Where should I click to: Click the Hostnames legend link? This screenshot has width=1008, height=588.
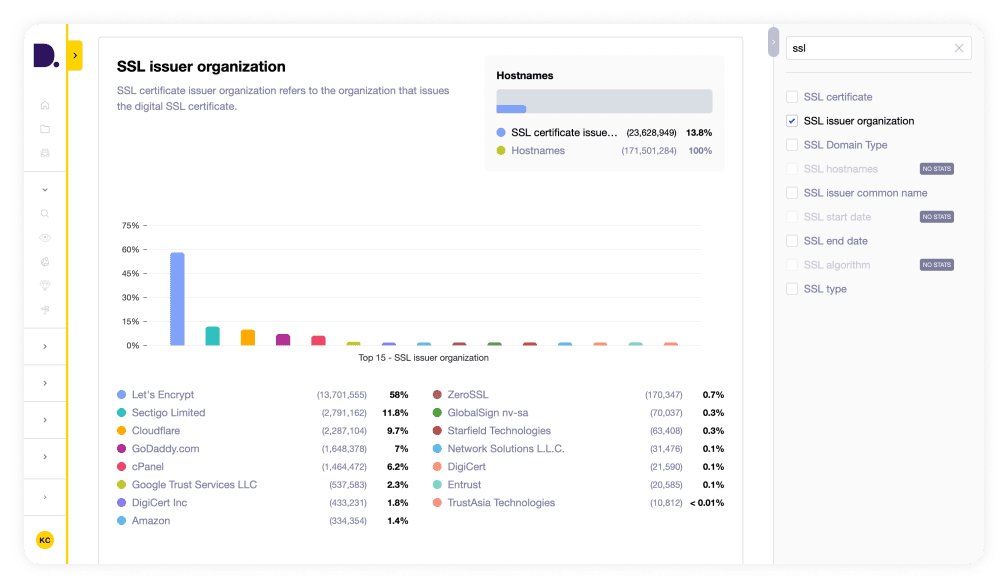(x=537, y=151)
